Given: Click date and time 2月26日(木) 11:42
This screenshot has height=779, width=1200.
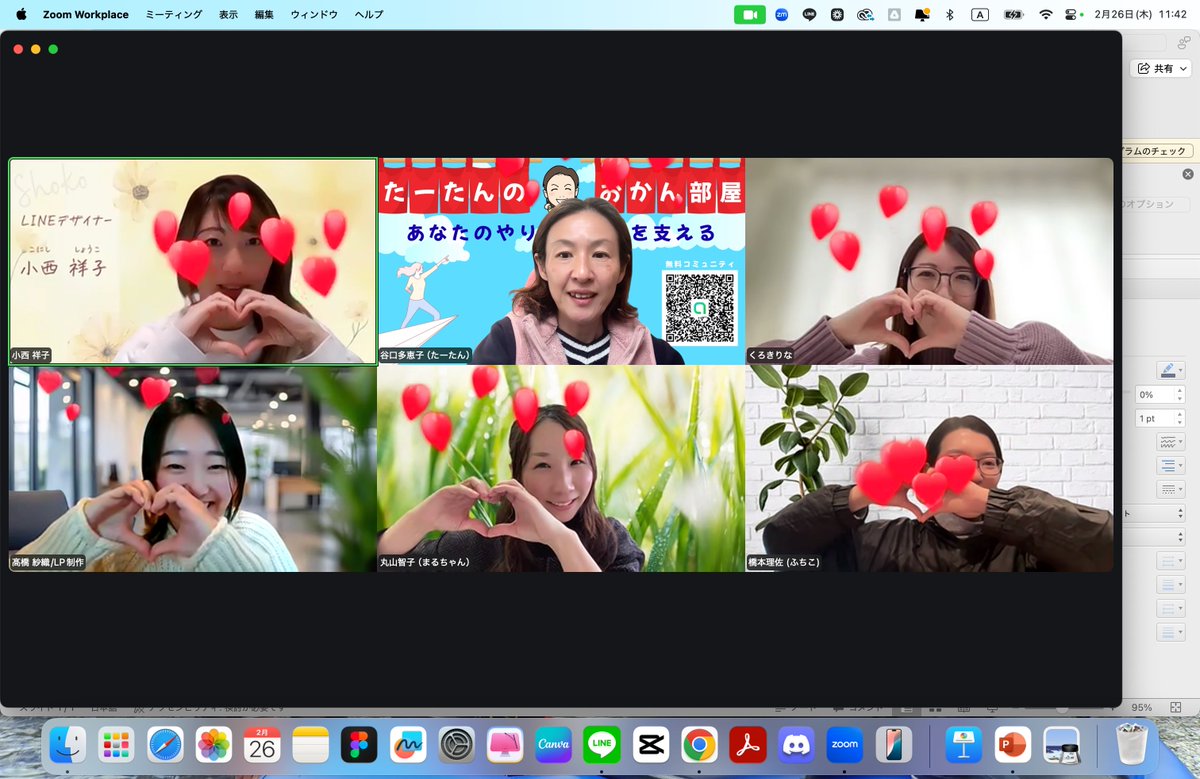Looking at the screenshot, I should click(x=1143, y=14).
